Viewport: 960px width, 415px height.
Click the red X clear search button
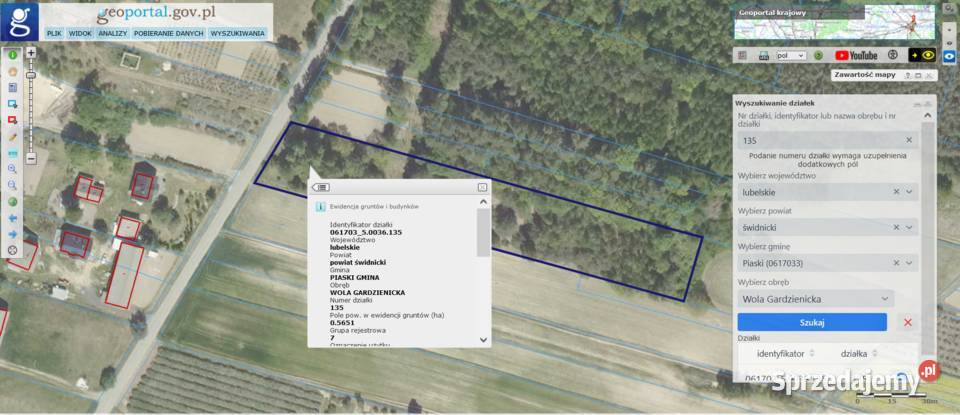tap(908, 322)
